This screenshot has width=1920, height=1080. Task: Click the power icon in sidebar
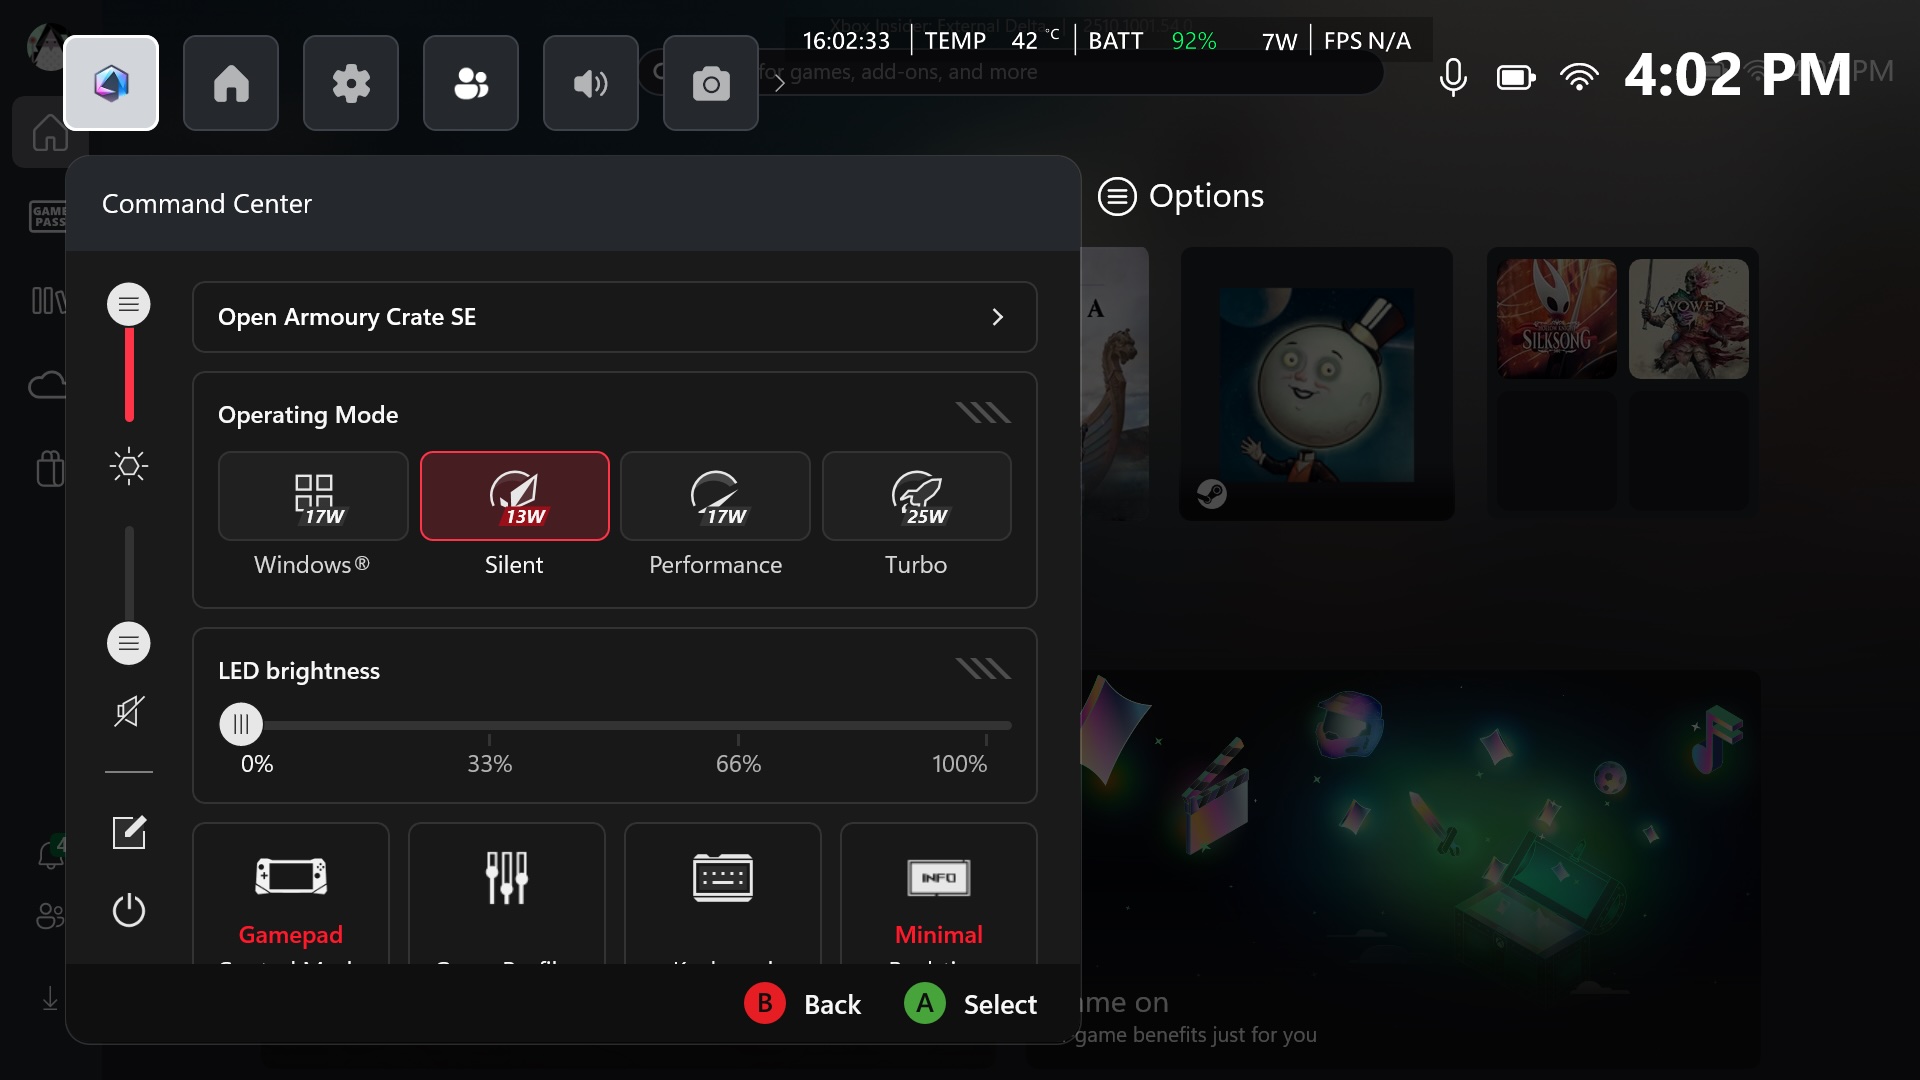129,910
